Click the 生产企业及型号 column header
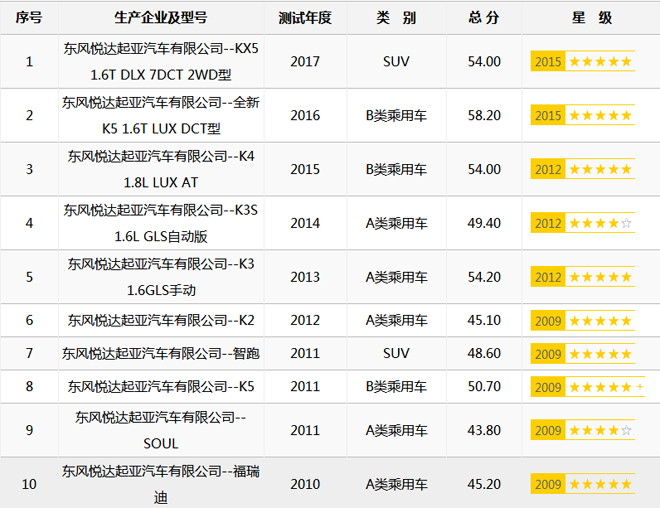Image resolution: width=660 pixels, height=508 pixels. [x=161, y=18]
